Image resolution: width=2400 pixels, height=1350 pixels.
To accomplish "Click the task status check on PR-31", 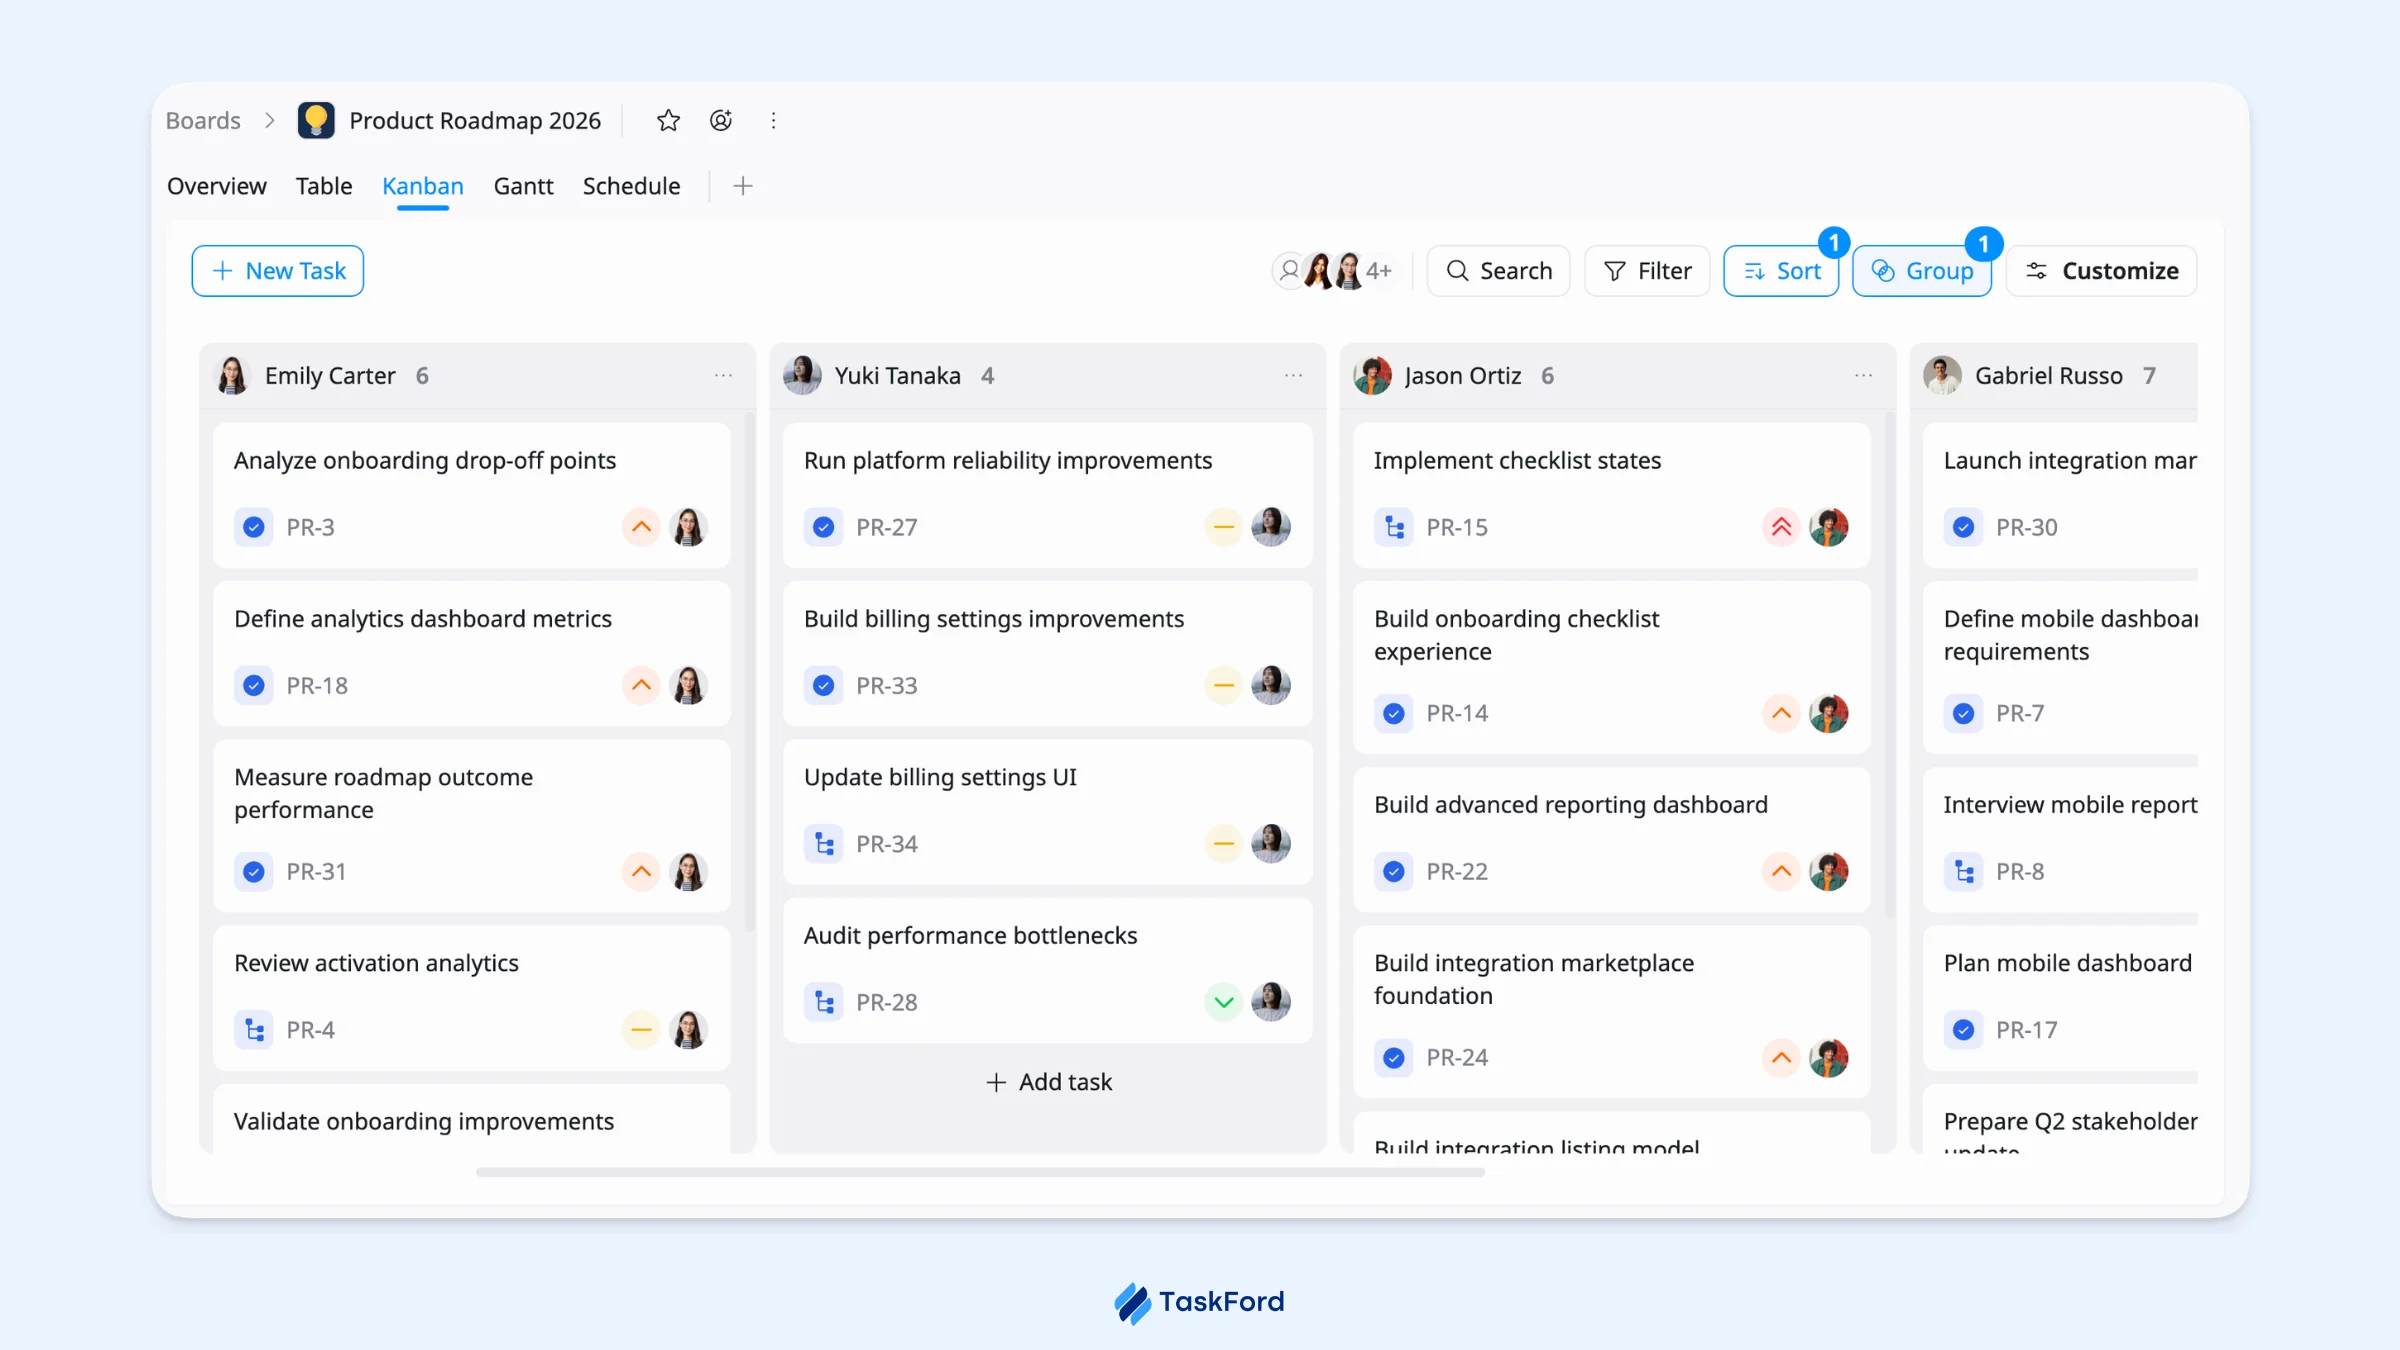I will pos(254,871).
